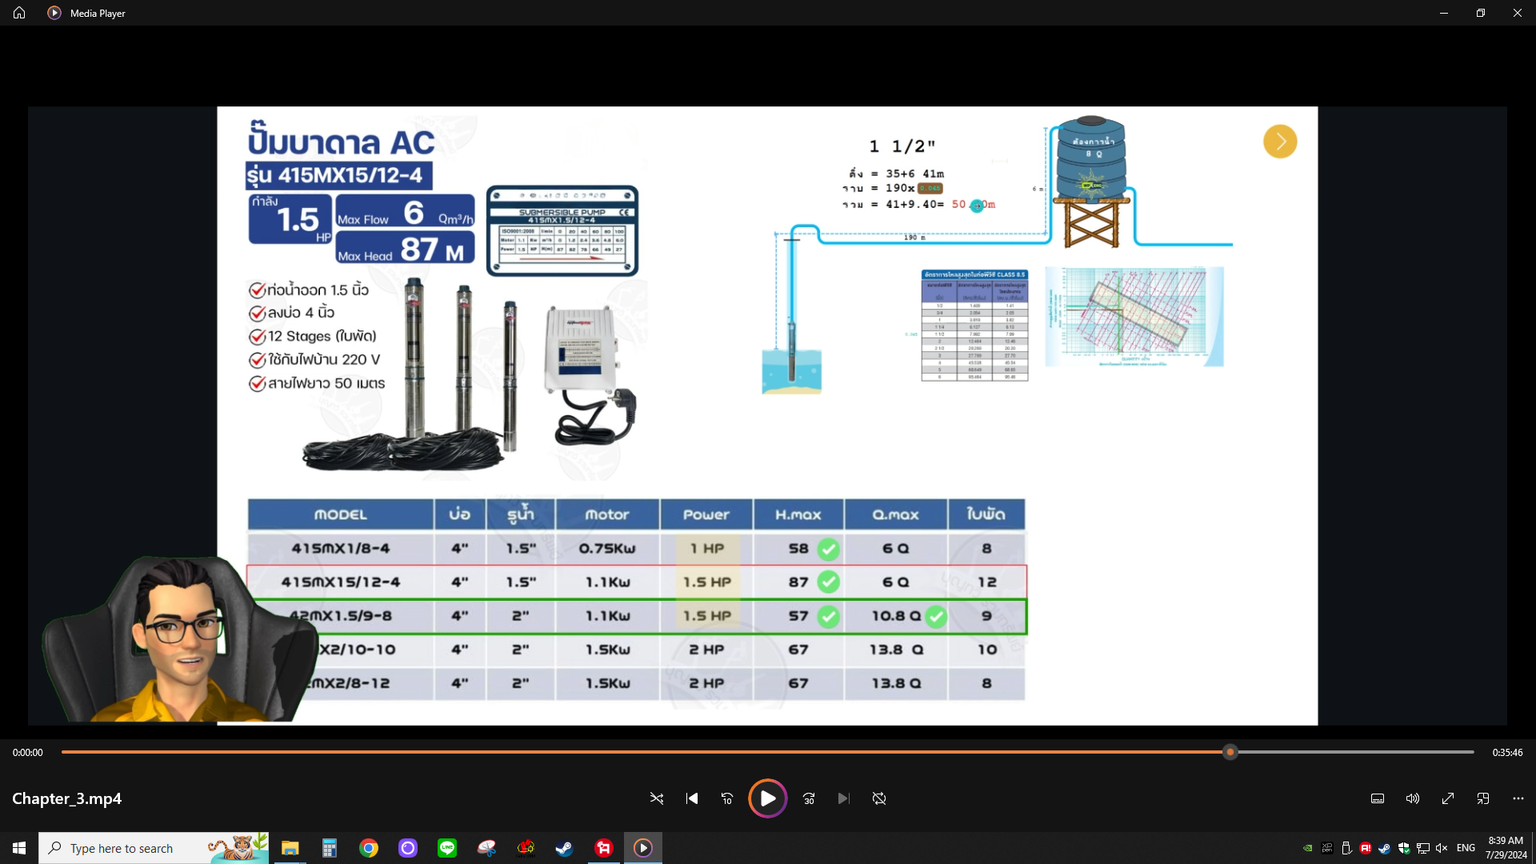
Task: Skip forward 30 seconds
Action: (809, 799)
